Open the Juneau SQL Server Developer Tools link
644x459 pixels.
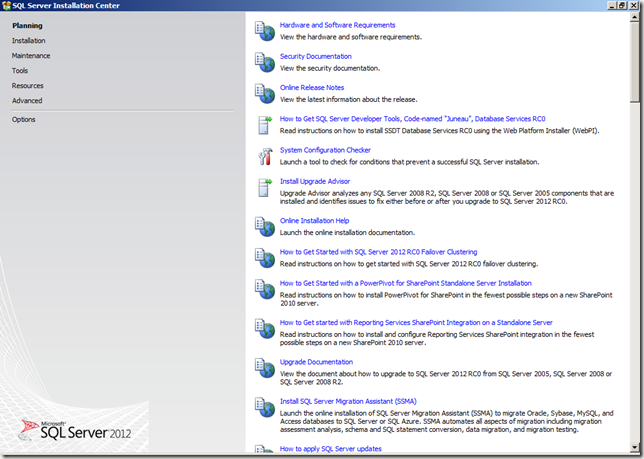coord(412,119)
